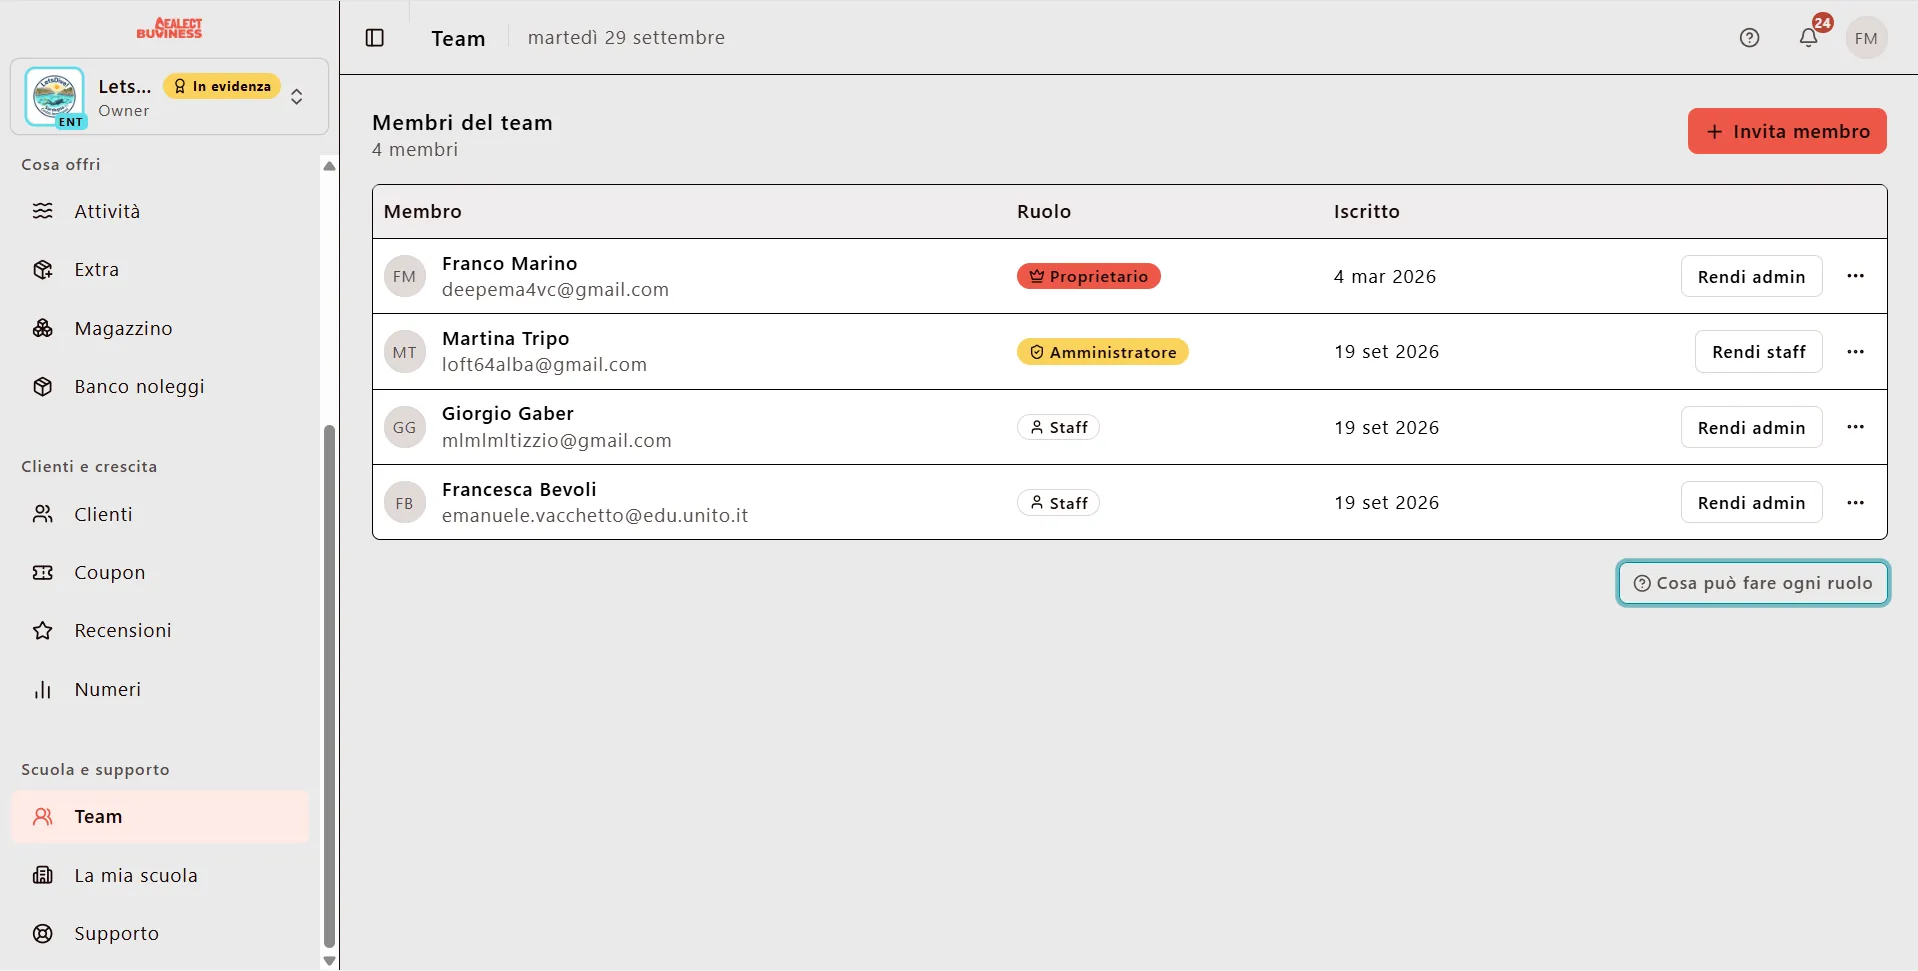Click email deepema4vc@gmail.com
The width and height of the screenshot is (1918, 971).
click(x=555, y=290)
